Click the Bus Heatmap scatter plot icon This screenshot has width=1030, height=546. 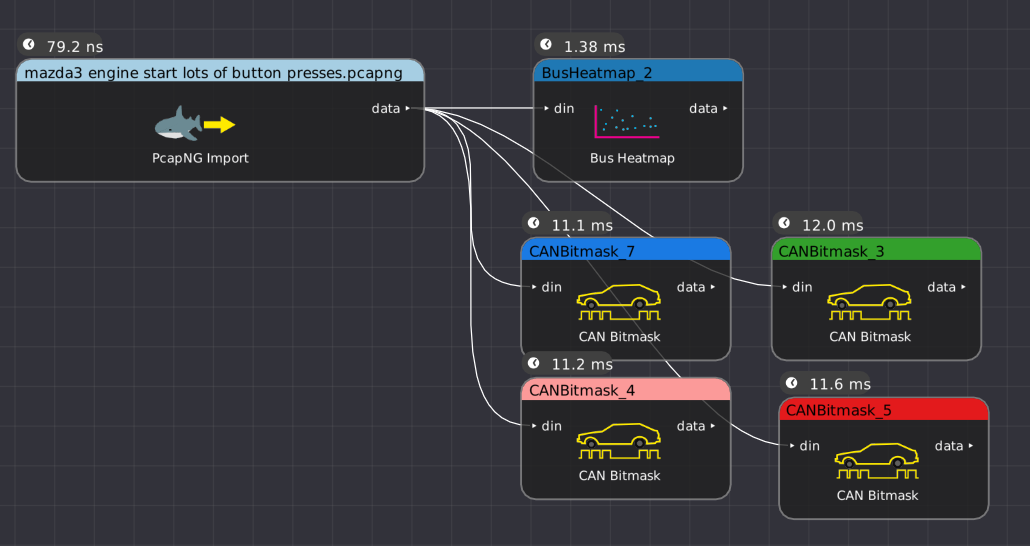click(627, 122)
